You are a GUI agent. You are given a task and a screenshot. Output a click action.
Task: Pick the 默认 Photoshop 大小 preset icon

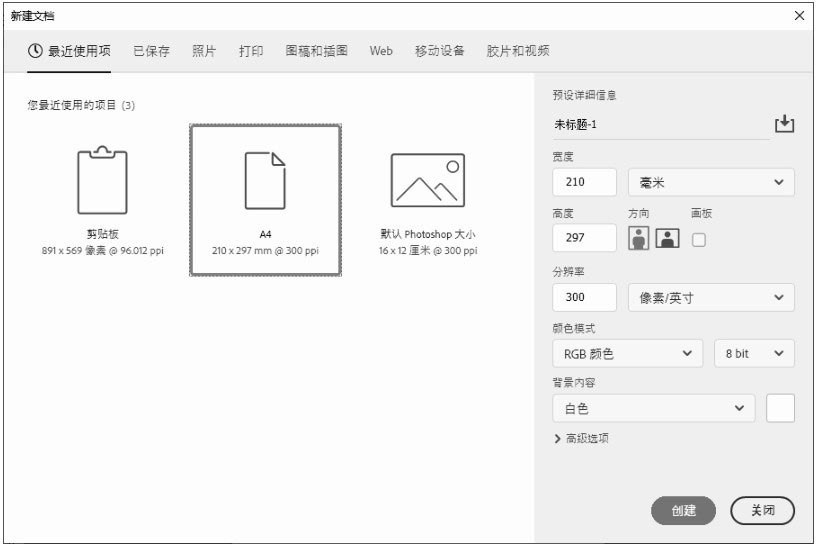pyautogui.click(x=427, y=180)
